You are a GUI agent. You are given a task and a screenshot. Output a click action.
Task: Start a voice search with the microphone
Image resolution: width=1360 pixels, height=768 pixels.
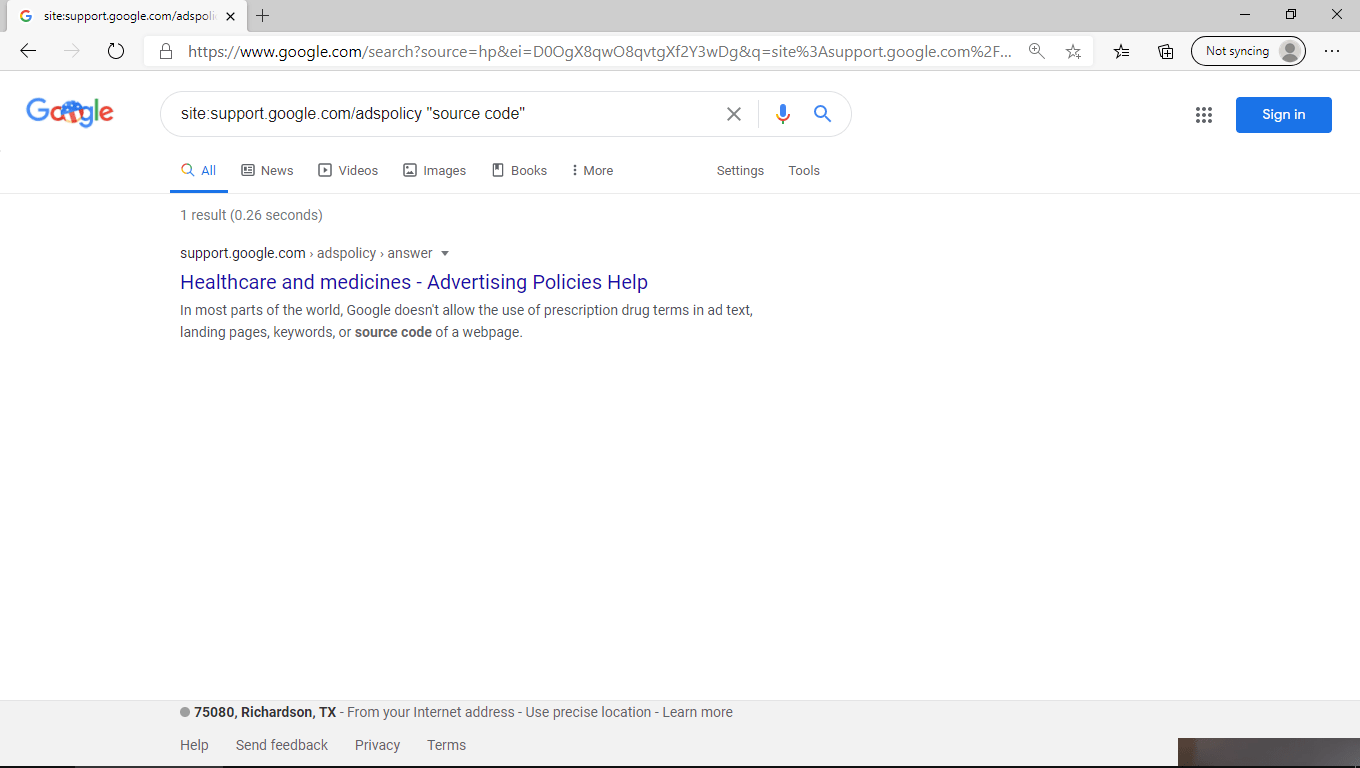point(783,114)
